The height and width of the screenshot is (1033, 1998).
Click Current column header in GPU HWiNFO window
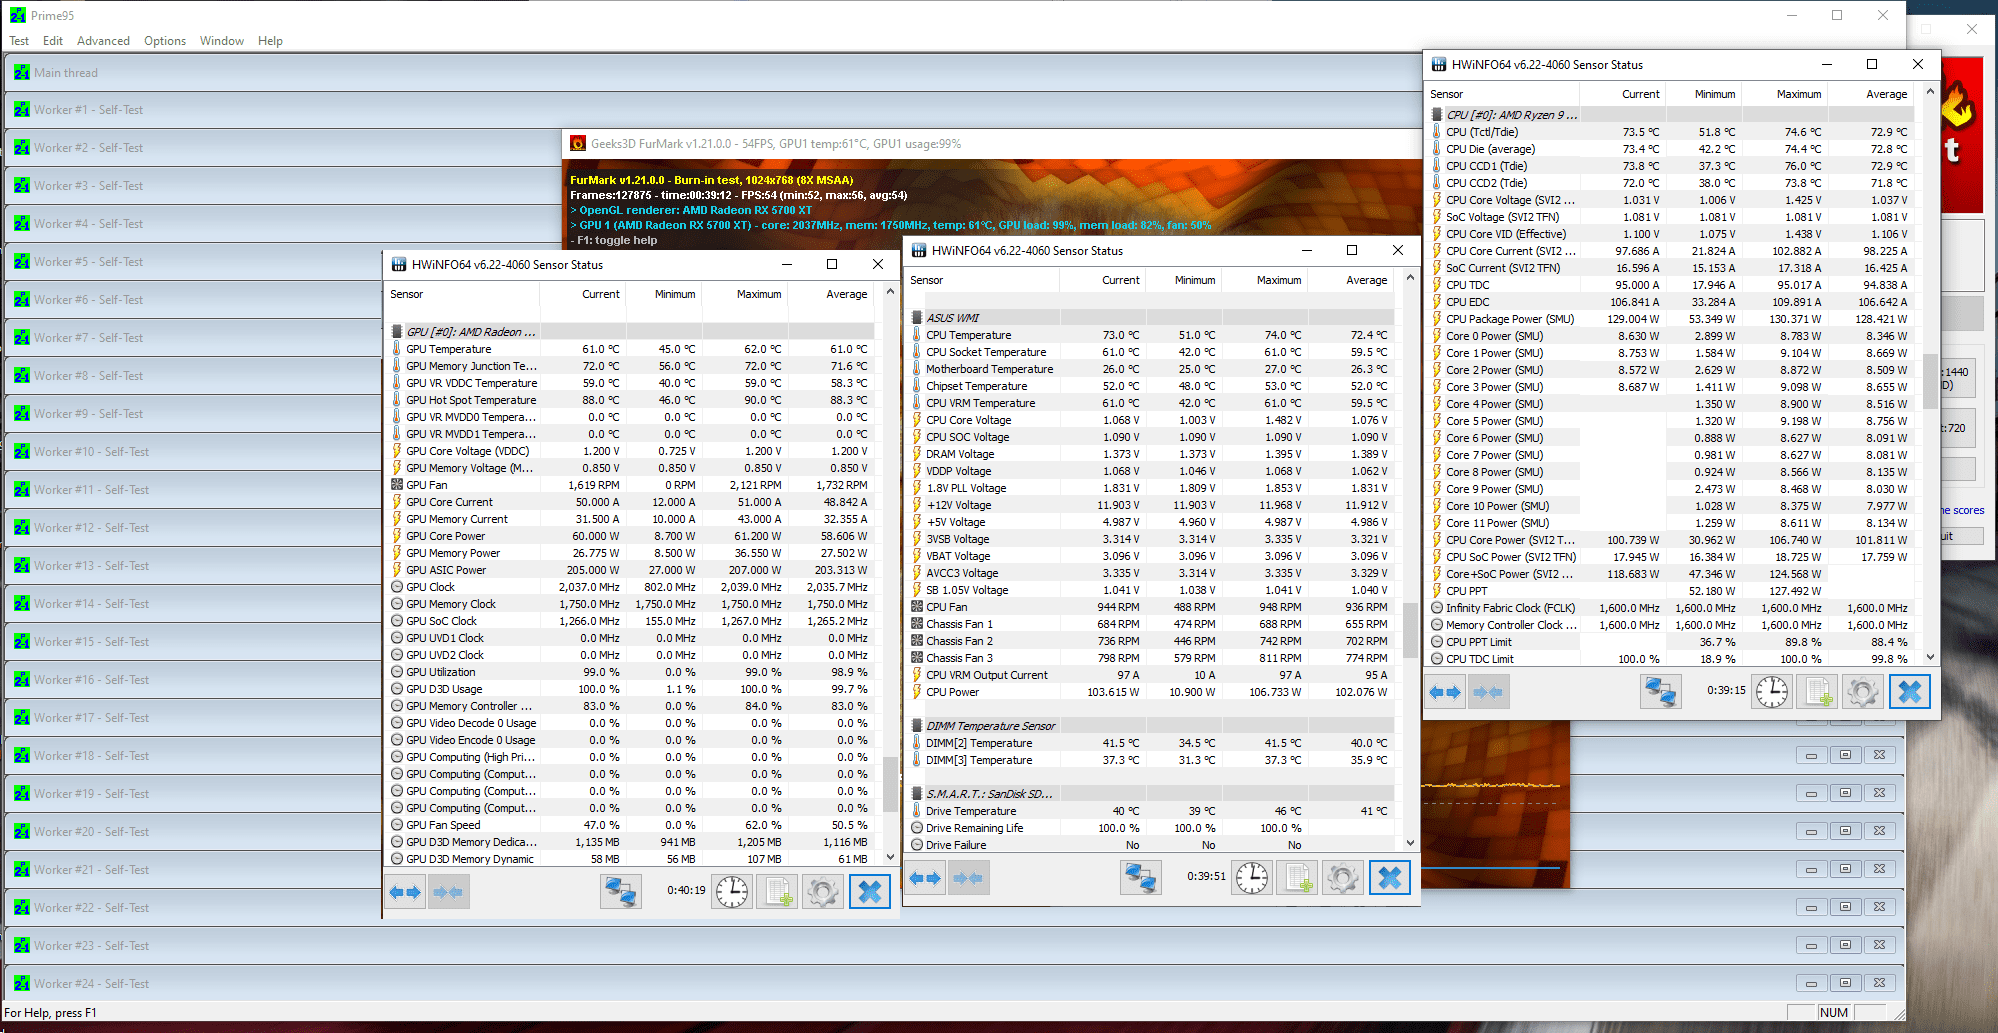pos(583,294)
